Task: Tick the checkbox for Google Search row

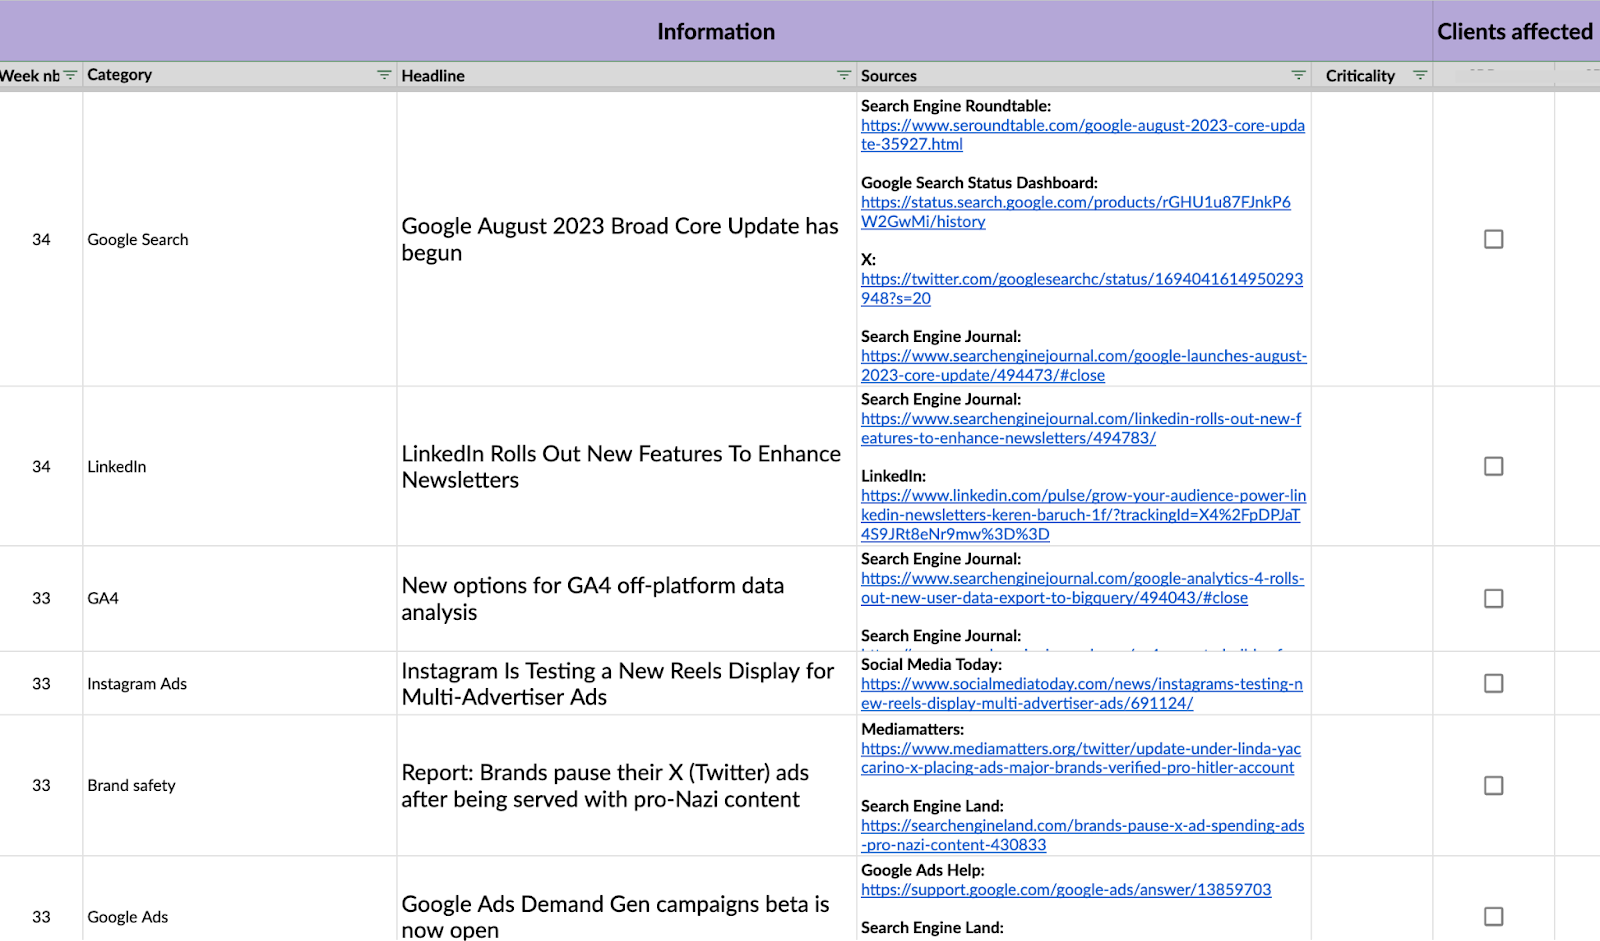Action: coord(1493,239)
